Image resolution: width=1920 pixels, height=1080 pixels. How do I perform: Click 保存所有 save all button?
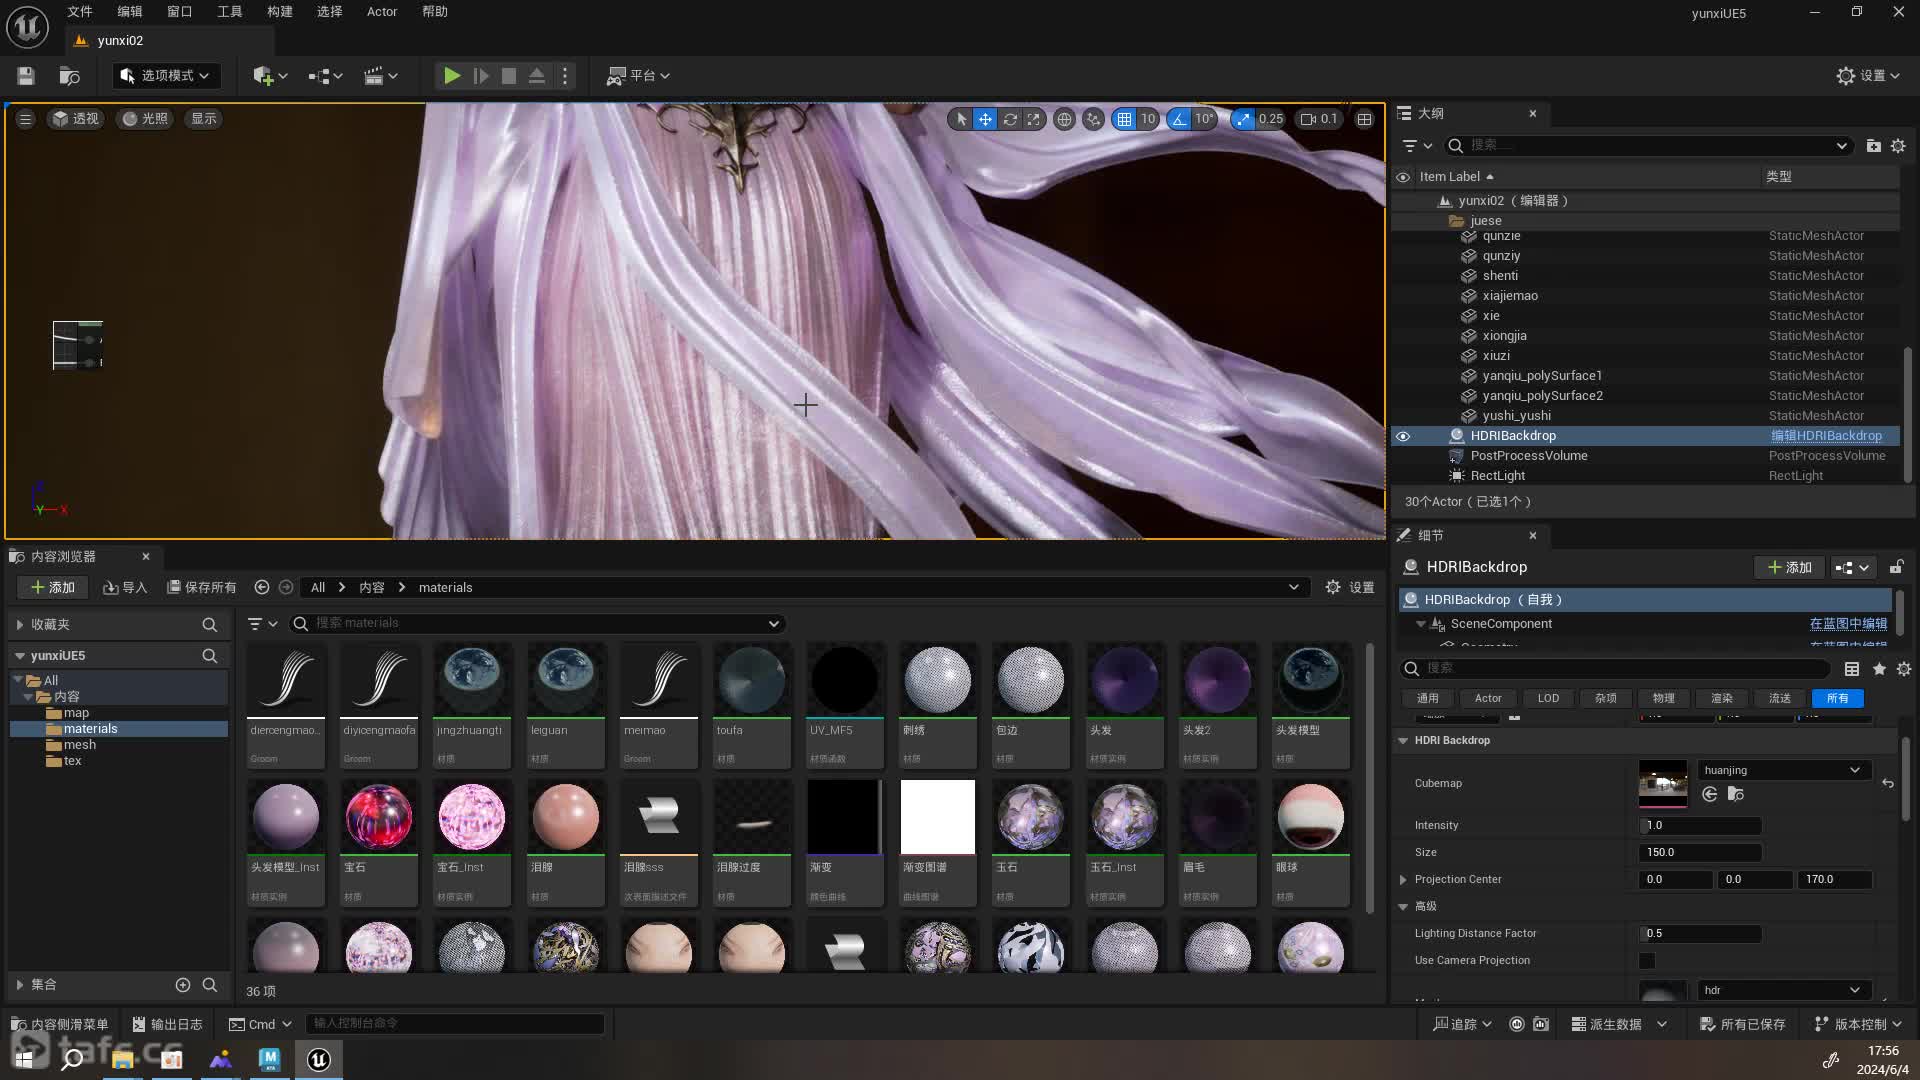202,588
